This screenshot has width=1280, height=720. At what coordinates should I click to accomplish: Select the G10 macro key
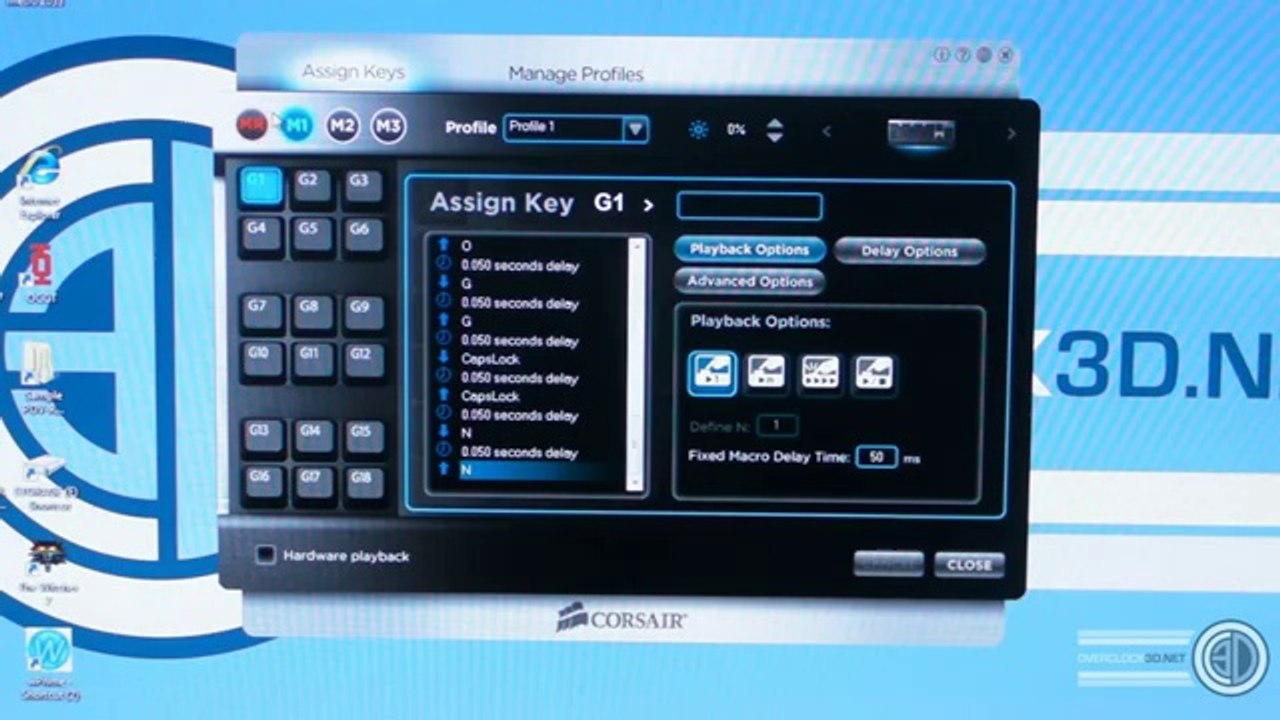pos(260,360)
